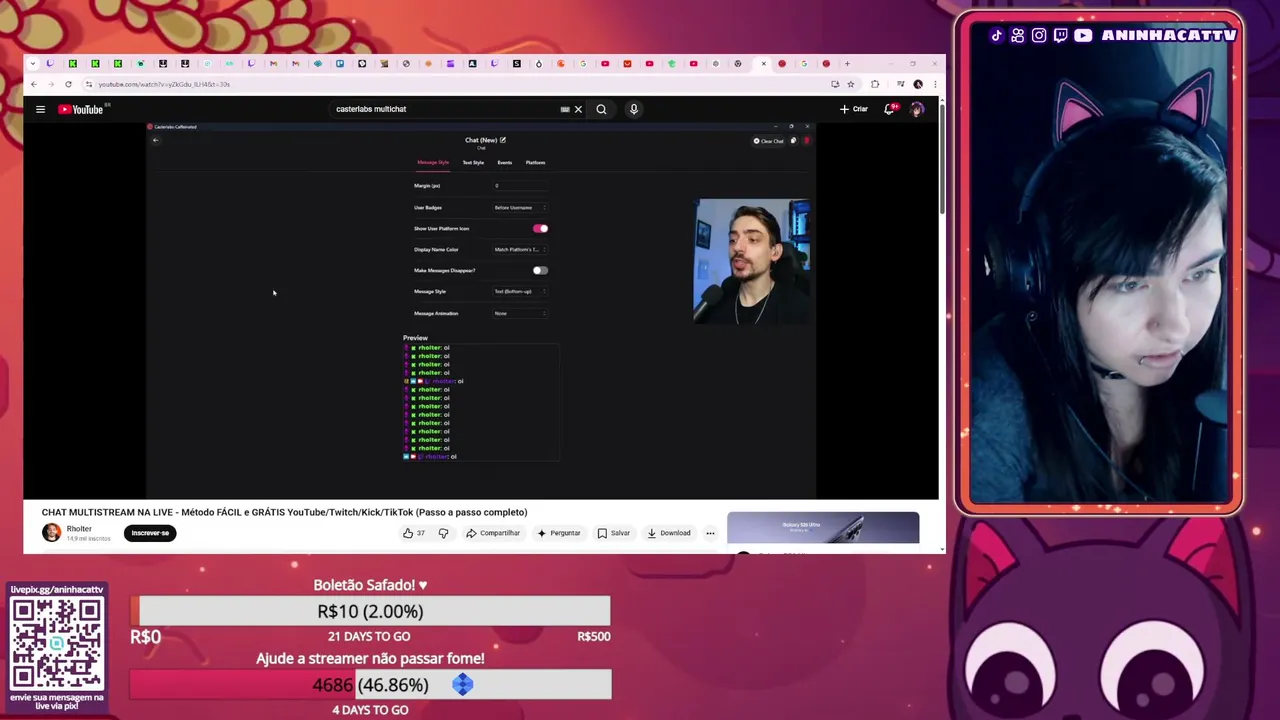Open the User Badges dropdown
The image size is (1280, 720).
pyautogui.click(x=520, y=207)
